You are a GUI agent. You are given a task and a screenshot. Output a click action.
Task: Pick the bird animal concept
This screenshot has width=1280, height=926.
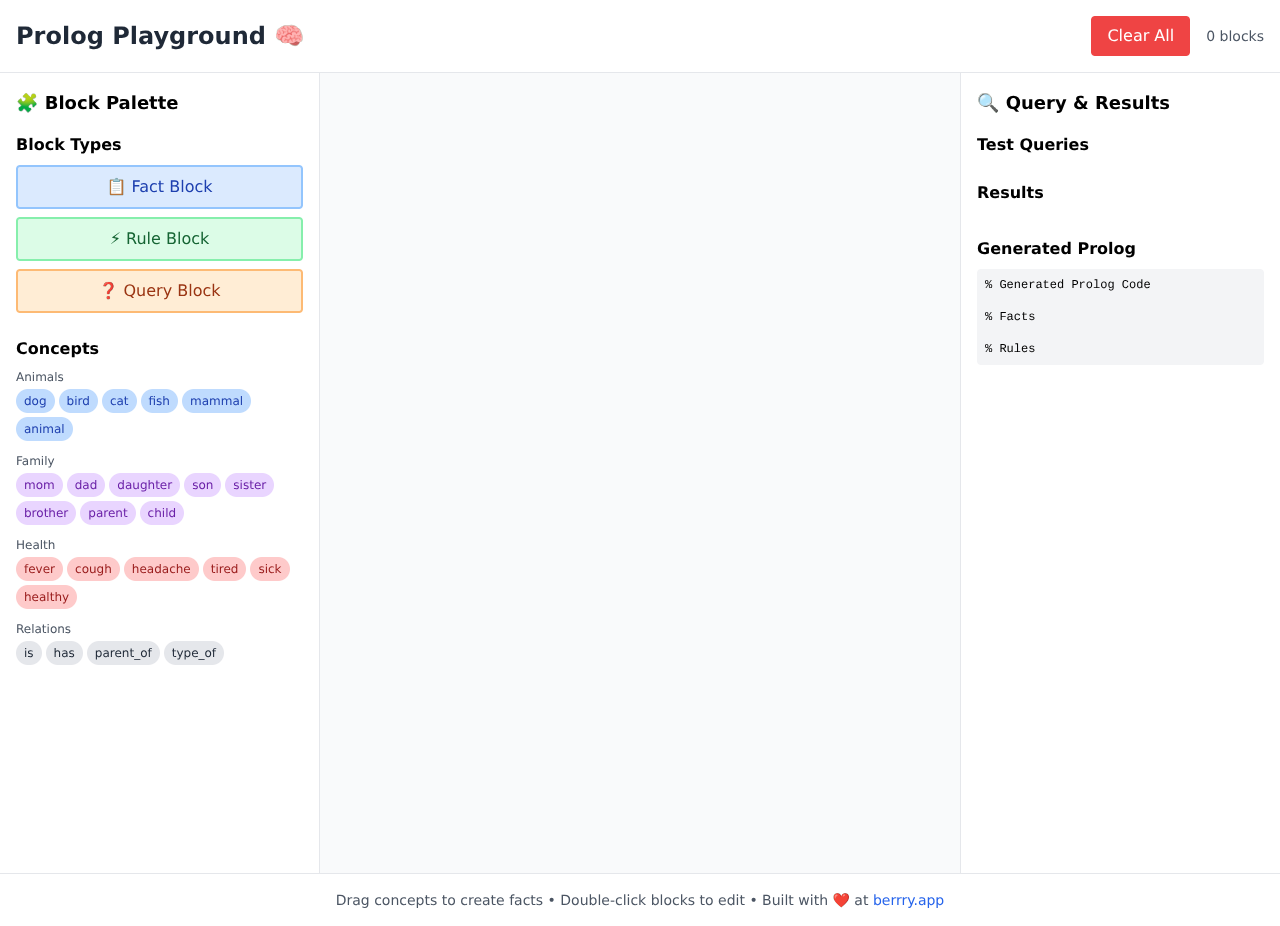[78, 401]
